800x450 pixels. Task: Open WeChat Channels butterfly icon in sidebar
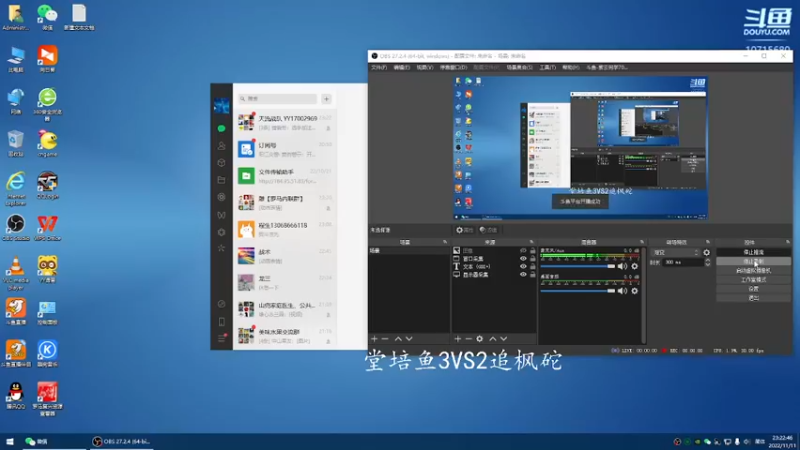pos(221,215)
